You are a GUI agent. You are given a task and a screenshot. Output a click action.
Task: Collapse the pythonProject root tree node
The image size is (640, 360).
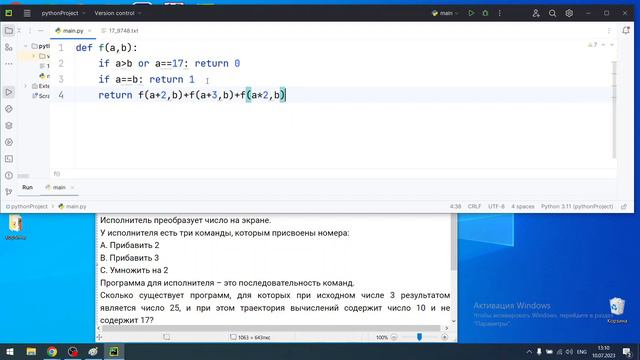point(26,46)
